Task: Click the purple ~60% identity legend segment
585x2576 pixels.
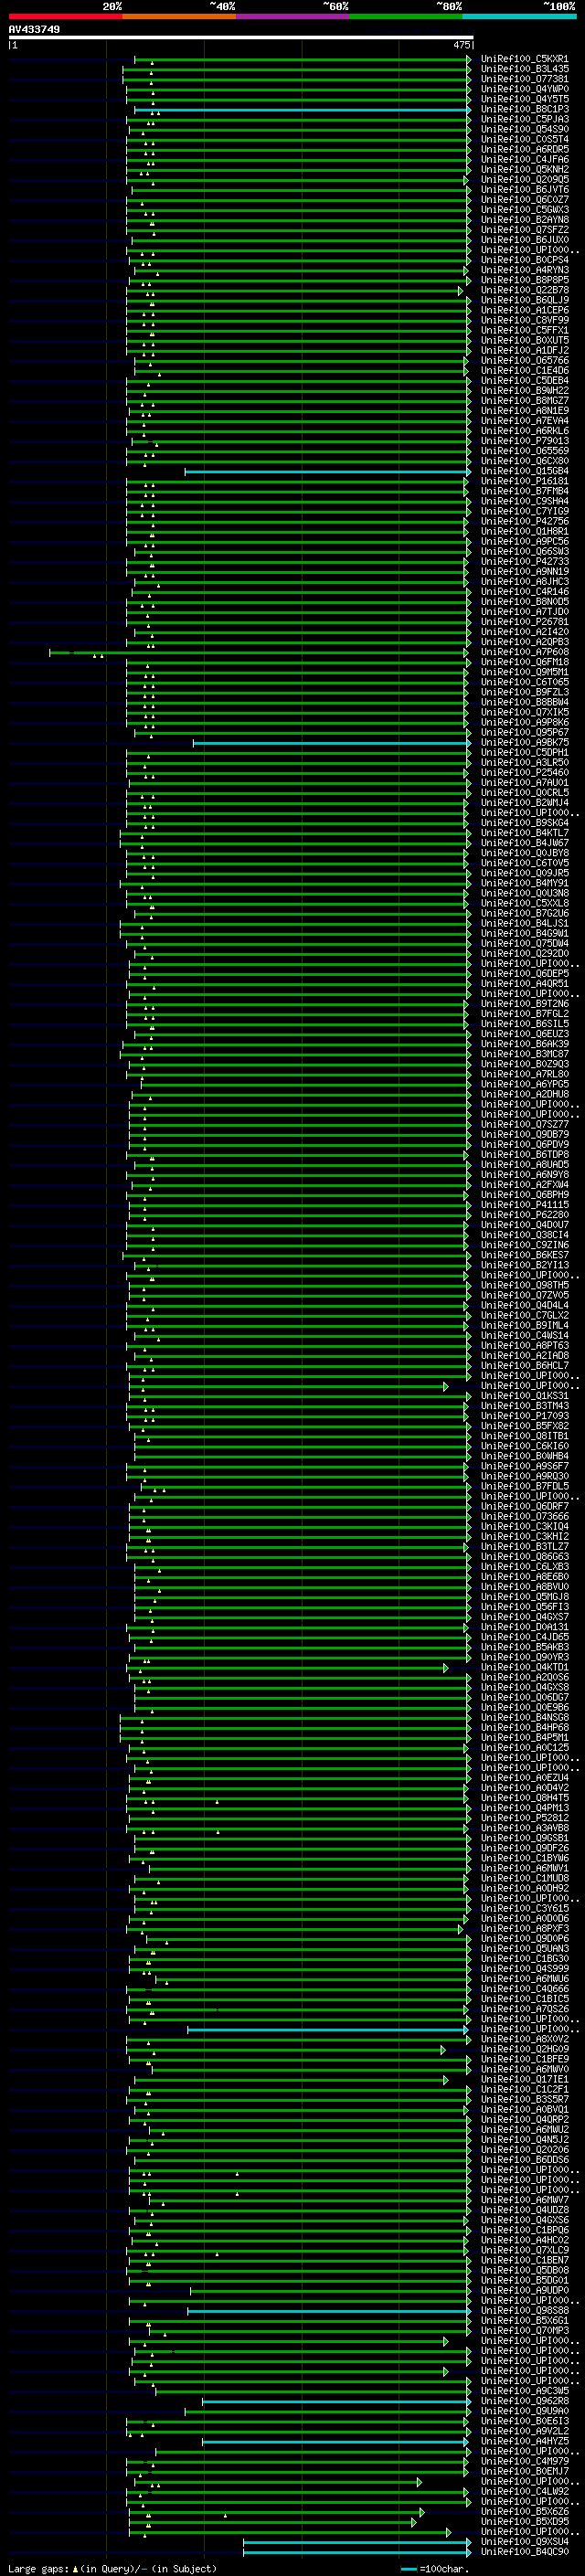Action: click(x=293, y=16)
